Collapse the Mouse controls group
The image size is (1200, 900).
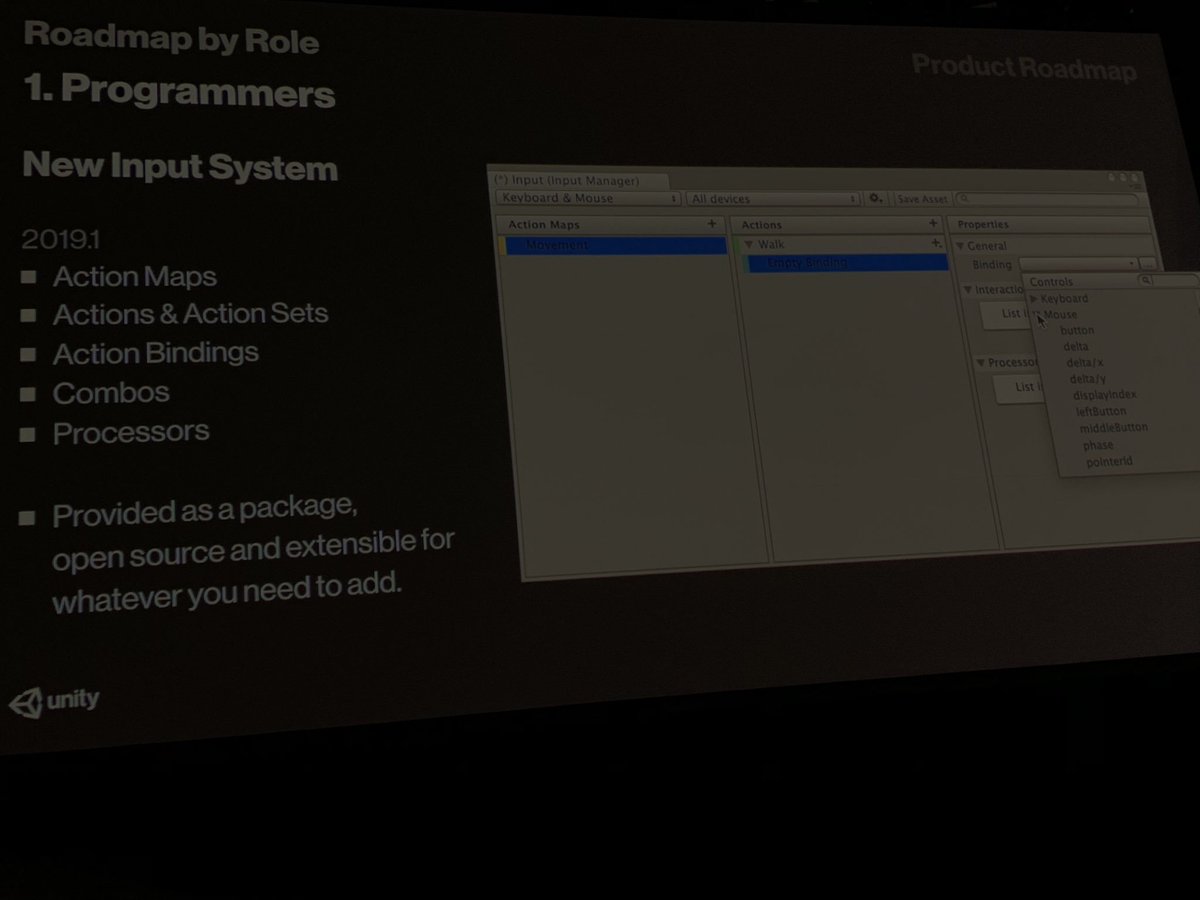(1038, 314)
